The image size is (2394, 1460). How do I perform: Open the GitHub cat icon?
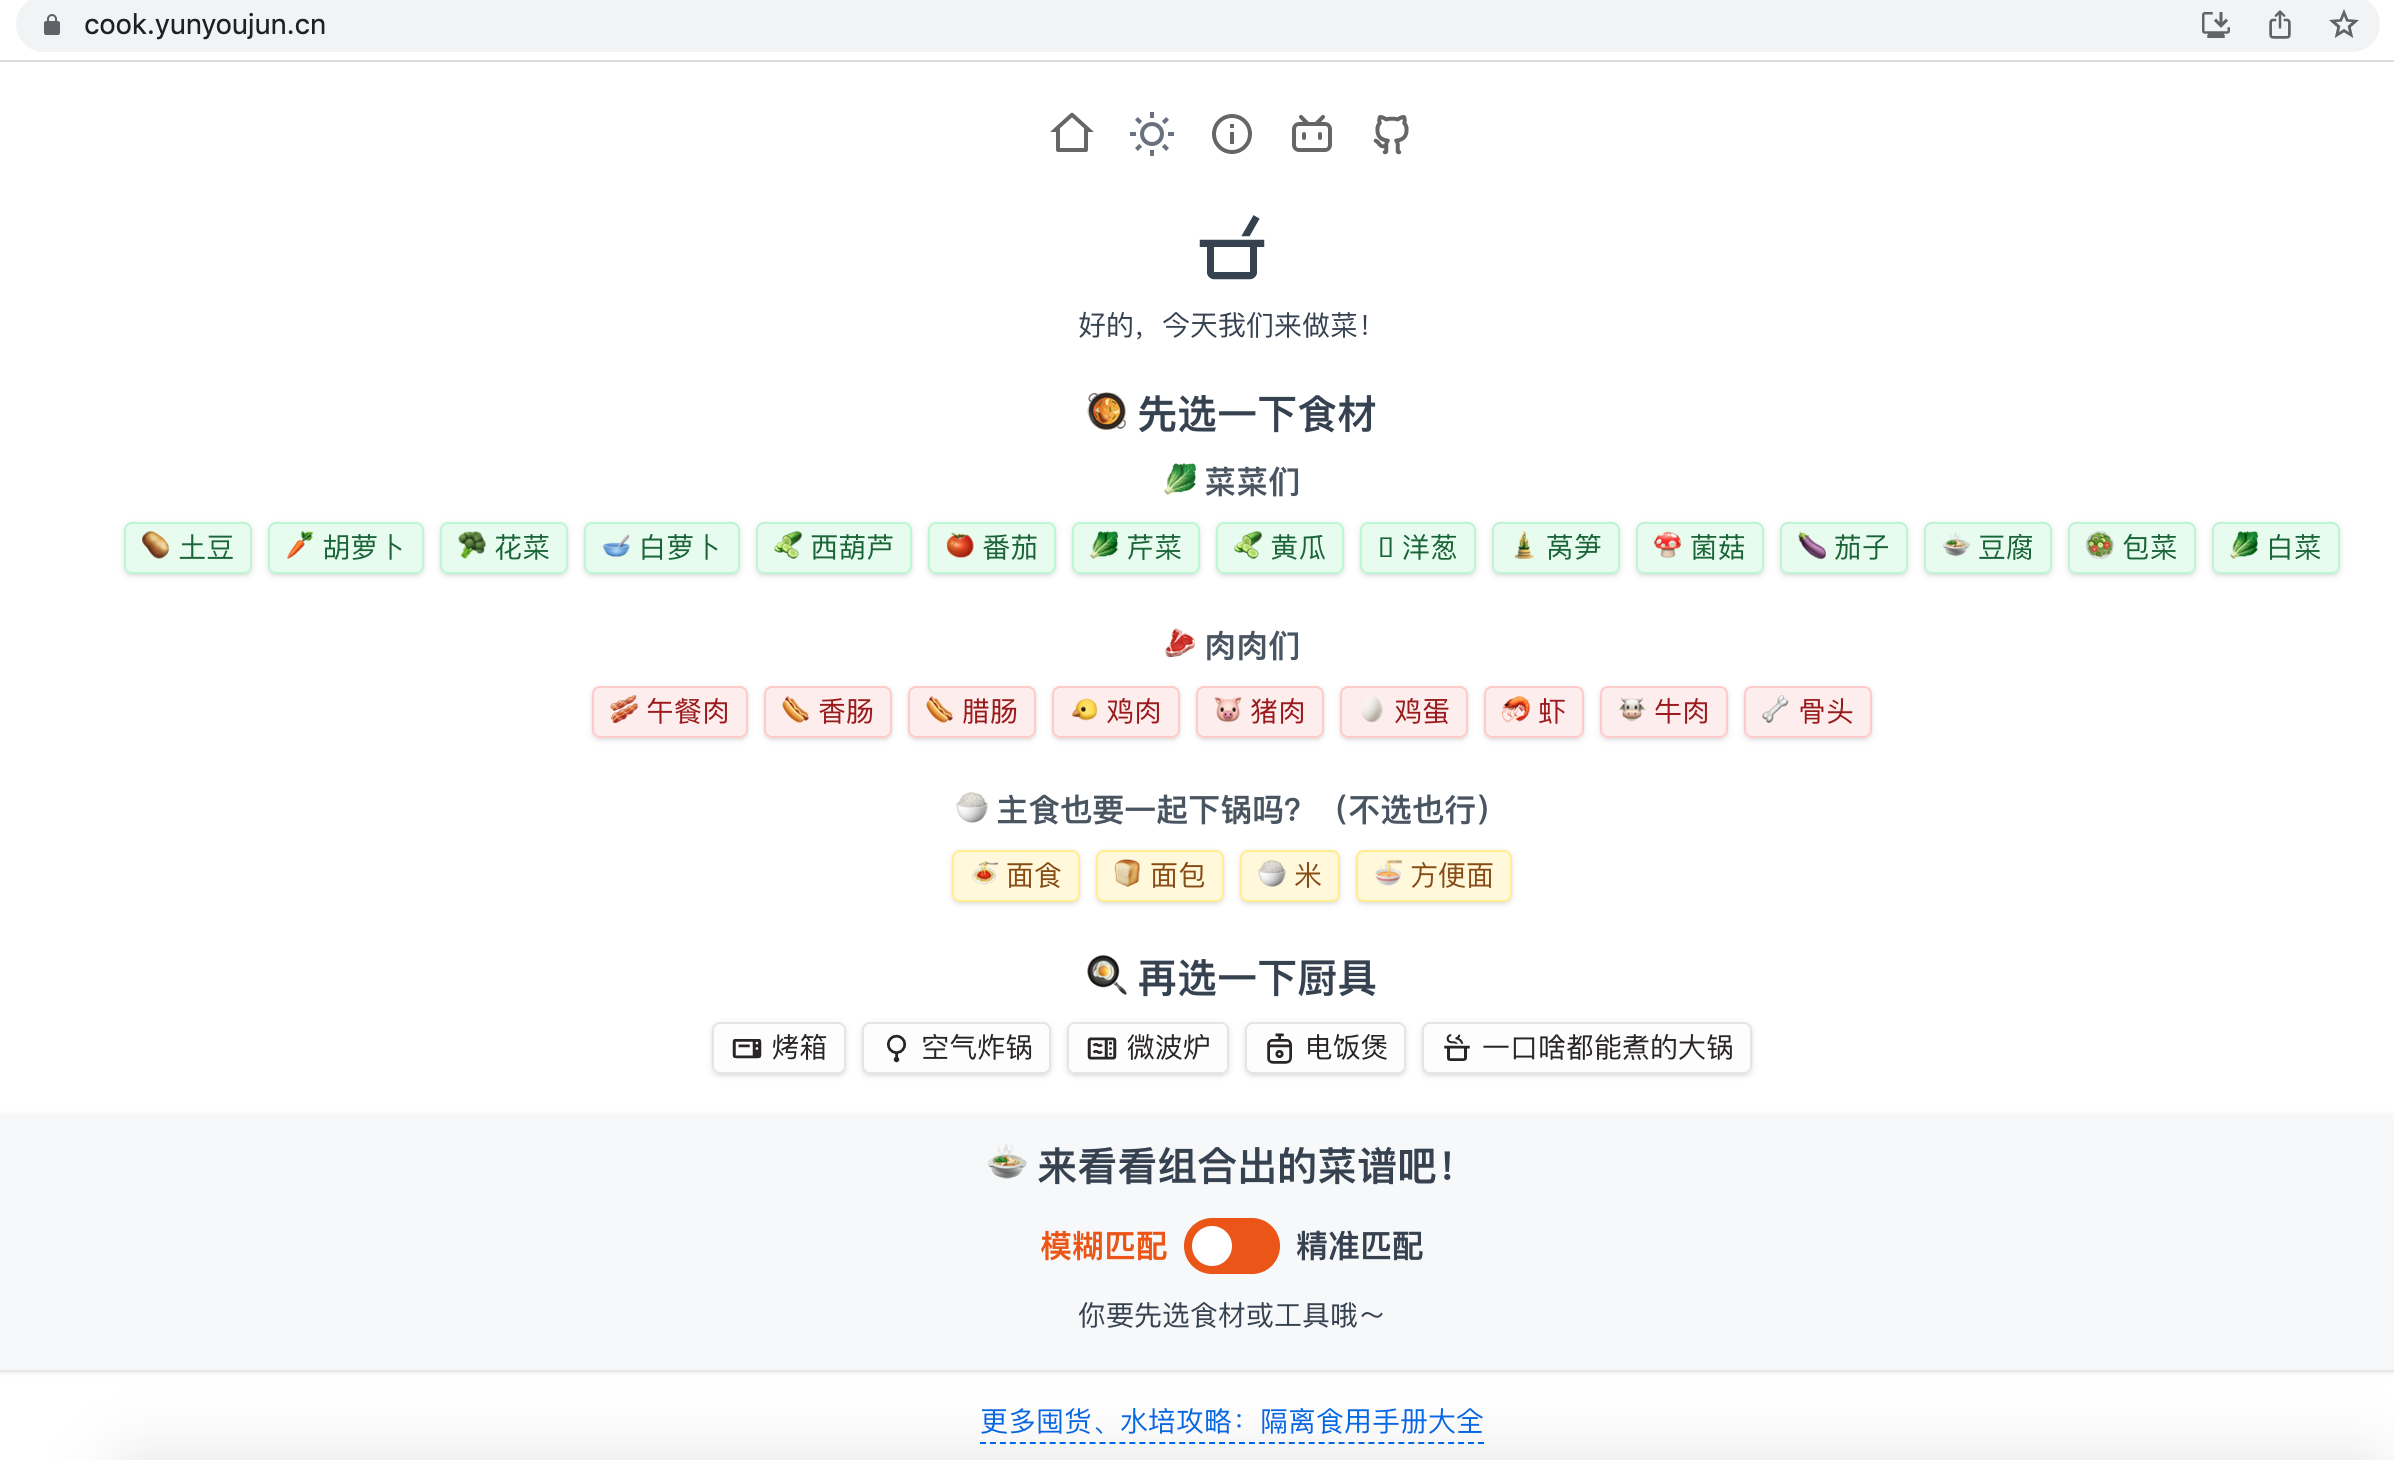pos(1391,133)
